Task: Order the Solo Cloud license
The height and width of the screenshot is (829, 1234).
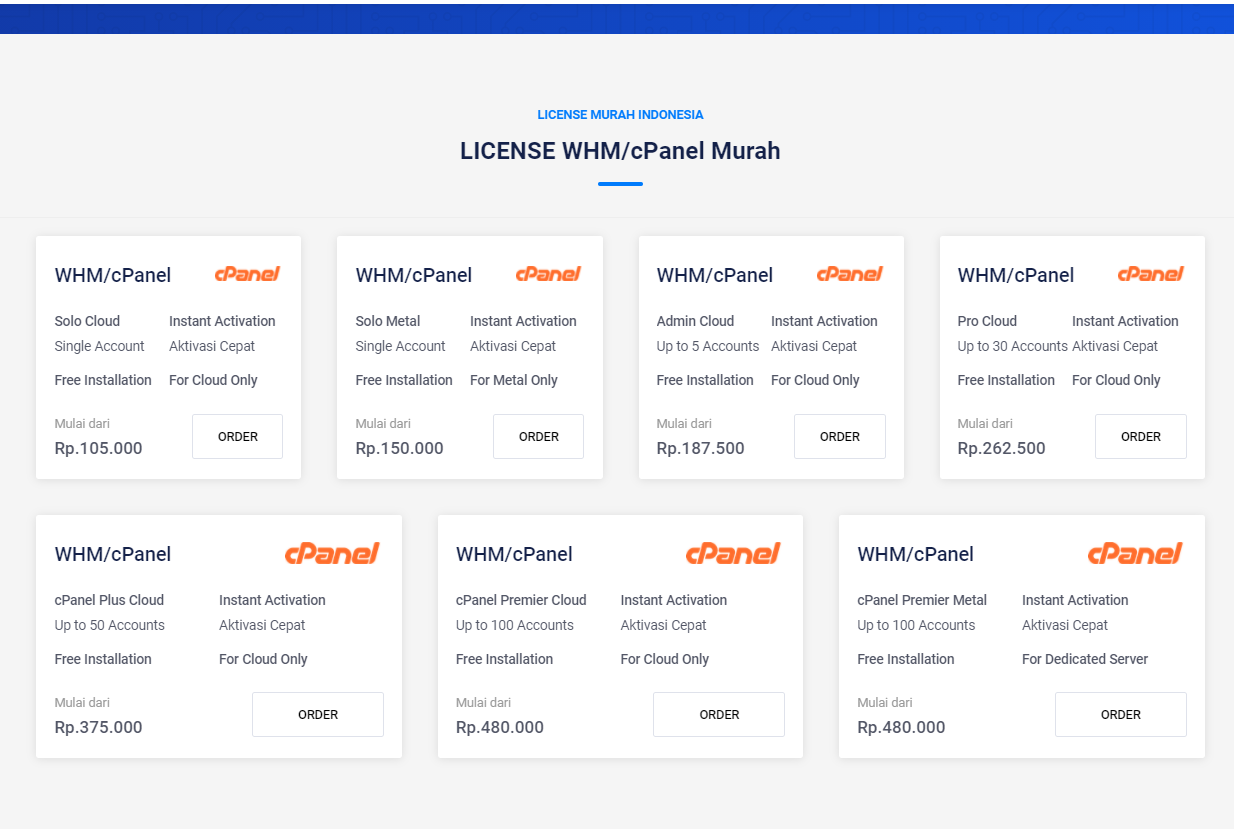Action: (x=238, y=437)
